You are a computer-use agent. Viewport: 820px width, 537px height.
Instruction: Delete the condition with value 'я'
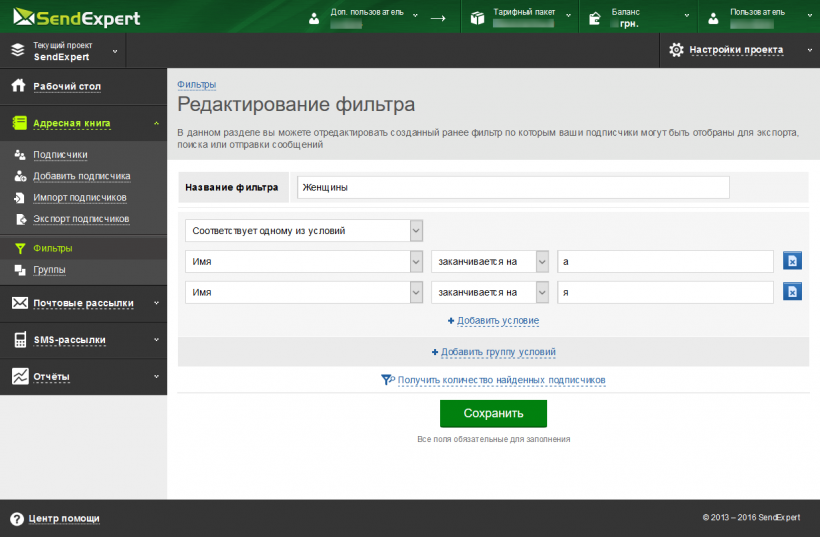click(x=792, y=291)
